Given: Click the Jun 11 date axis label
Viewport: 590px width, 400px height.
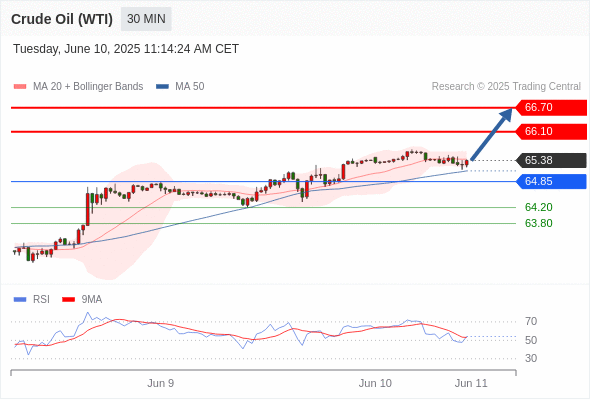Looking at the screenshot, I should [x=471, y=383].
